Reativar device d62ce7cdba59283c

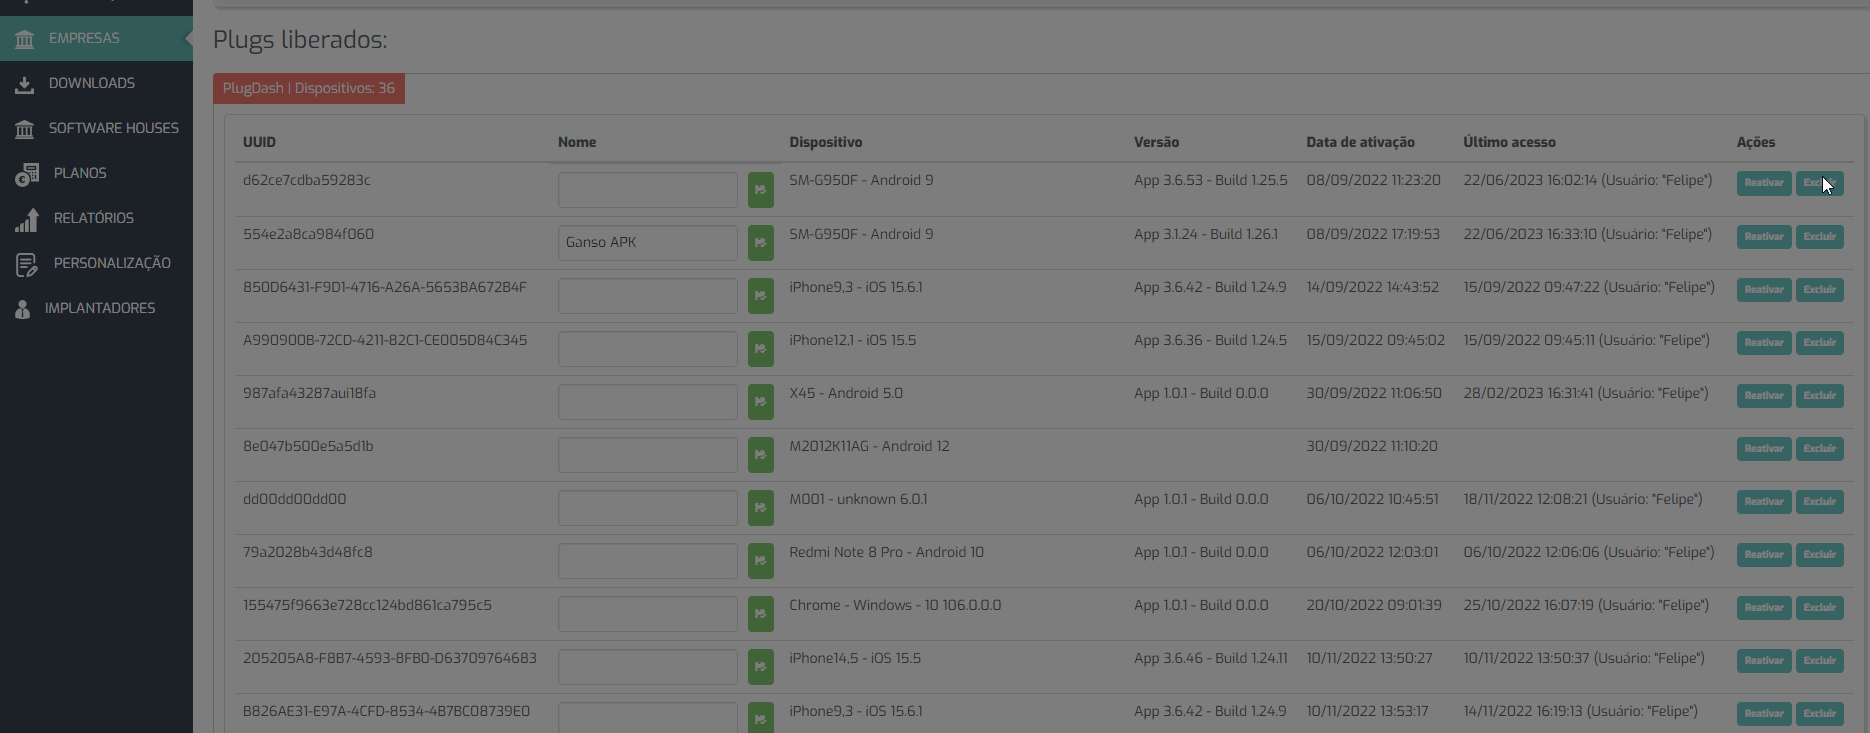click(x=1764, y=183)
